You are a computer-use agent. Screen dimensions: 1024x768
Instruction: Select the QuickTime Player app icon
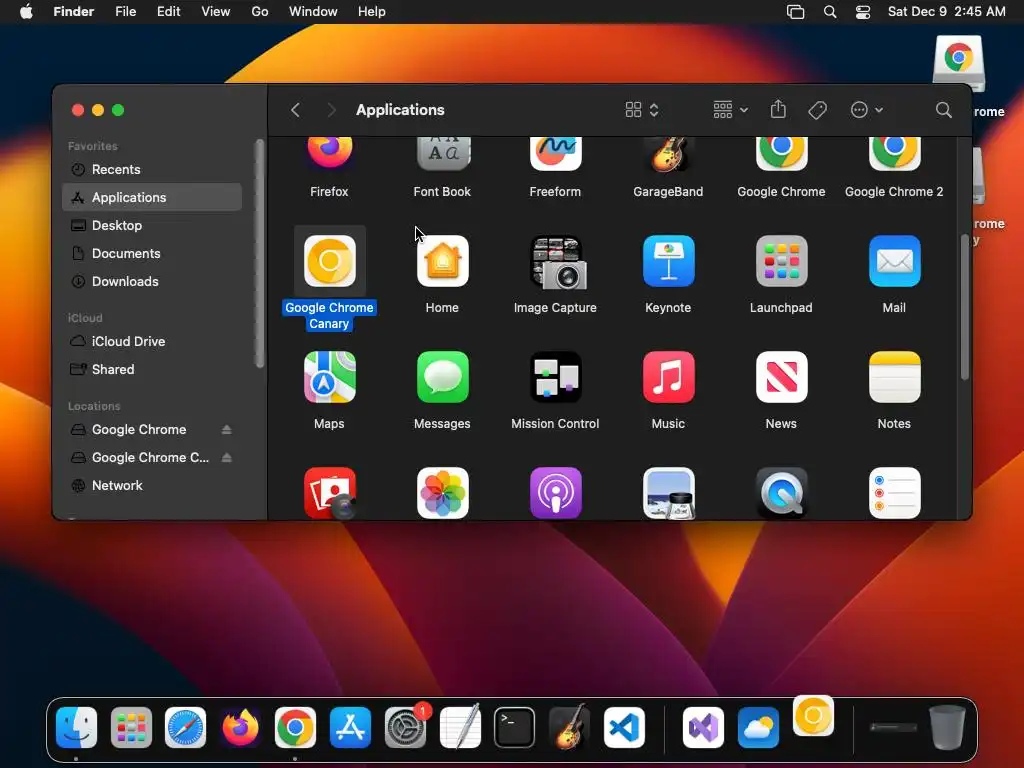[781, 493]
